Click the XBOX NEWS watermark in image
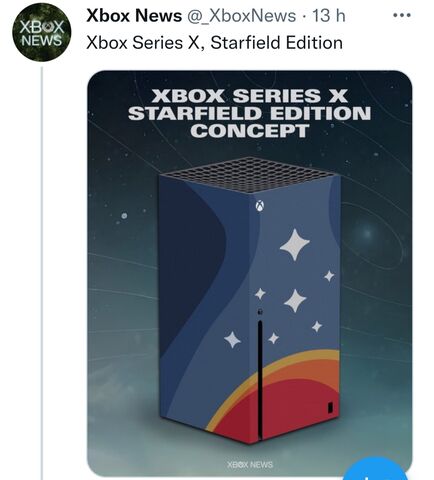 250,464
